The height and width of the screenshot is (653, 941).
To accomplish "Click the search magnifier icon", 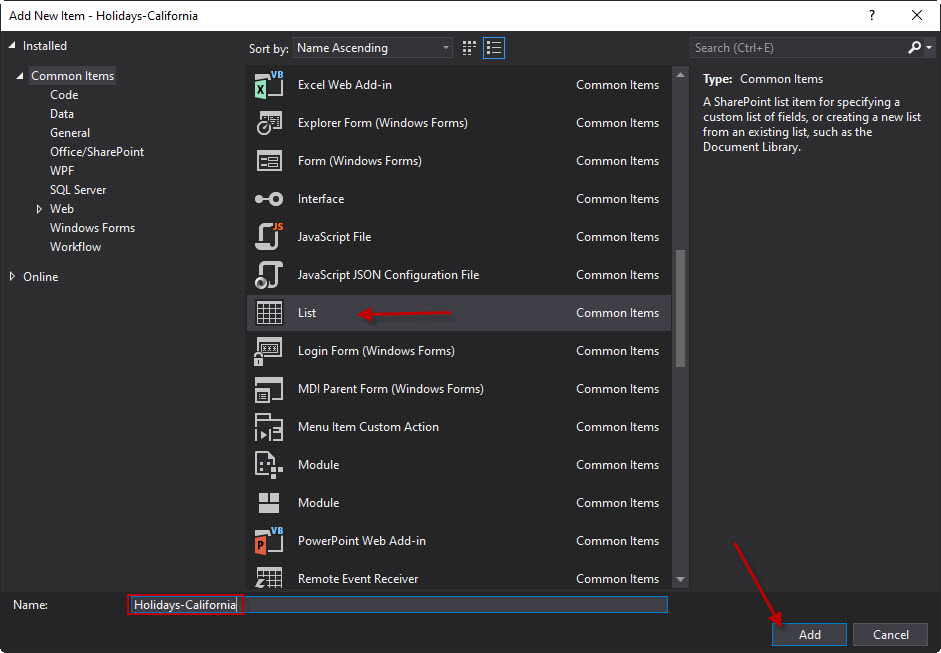I will point(914,47).
